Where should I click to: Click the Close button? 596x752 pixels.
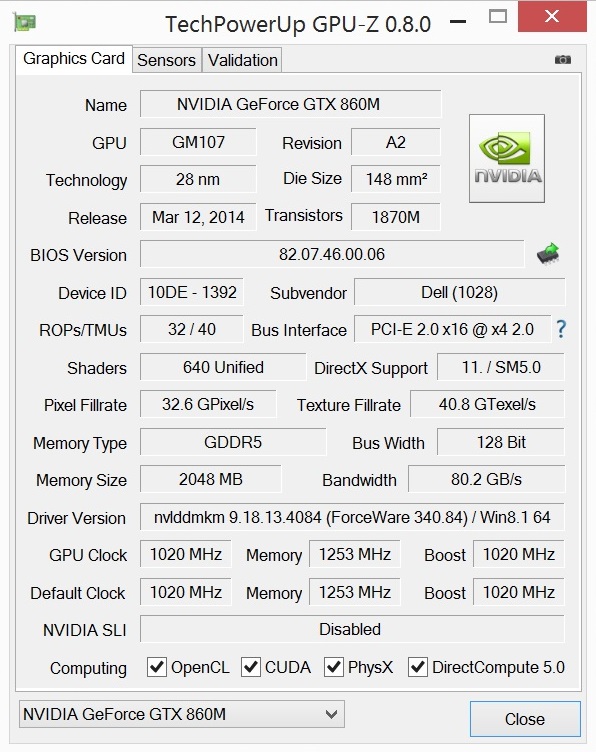[525, 719]
